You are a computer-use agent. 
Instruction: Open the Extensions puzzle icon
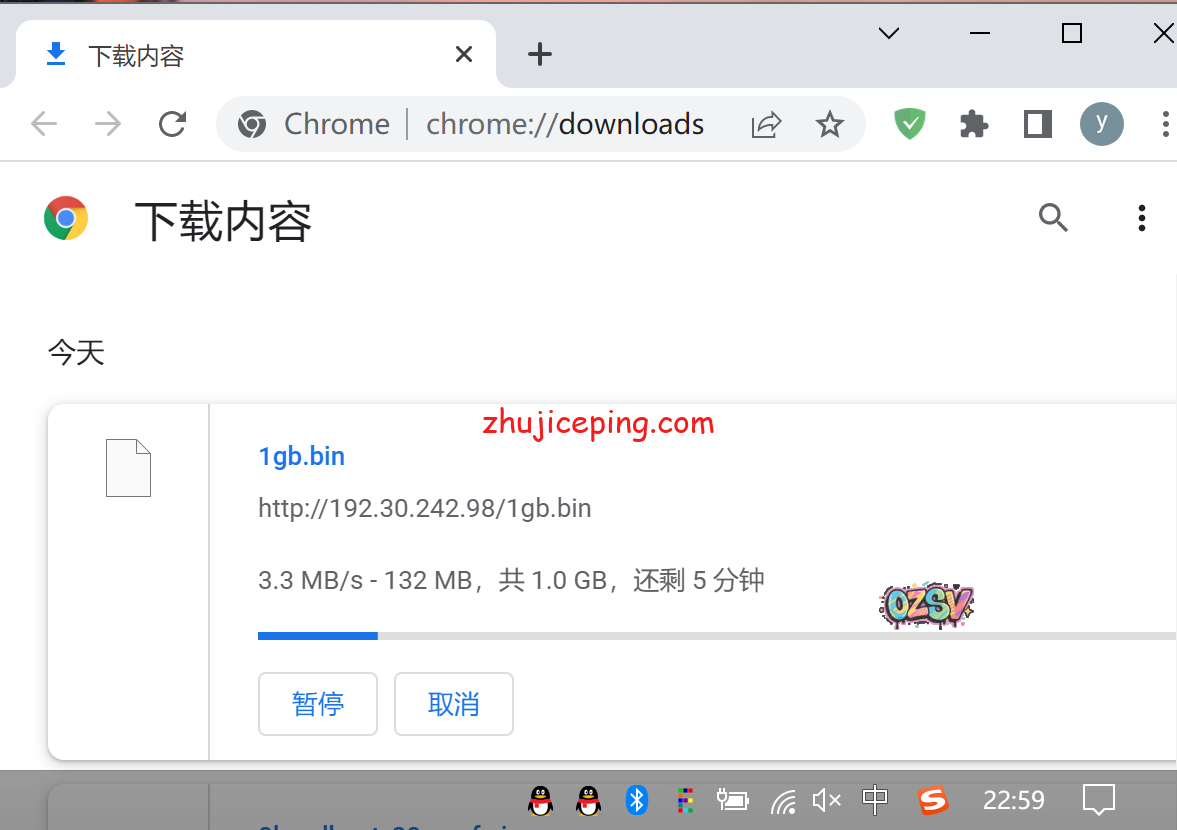pyautogui.click(x=973, y=124)
